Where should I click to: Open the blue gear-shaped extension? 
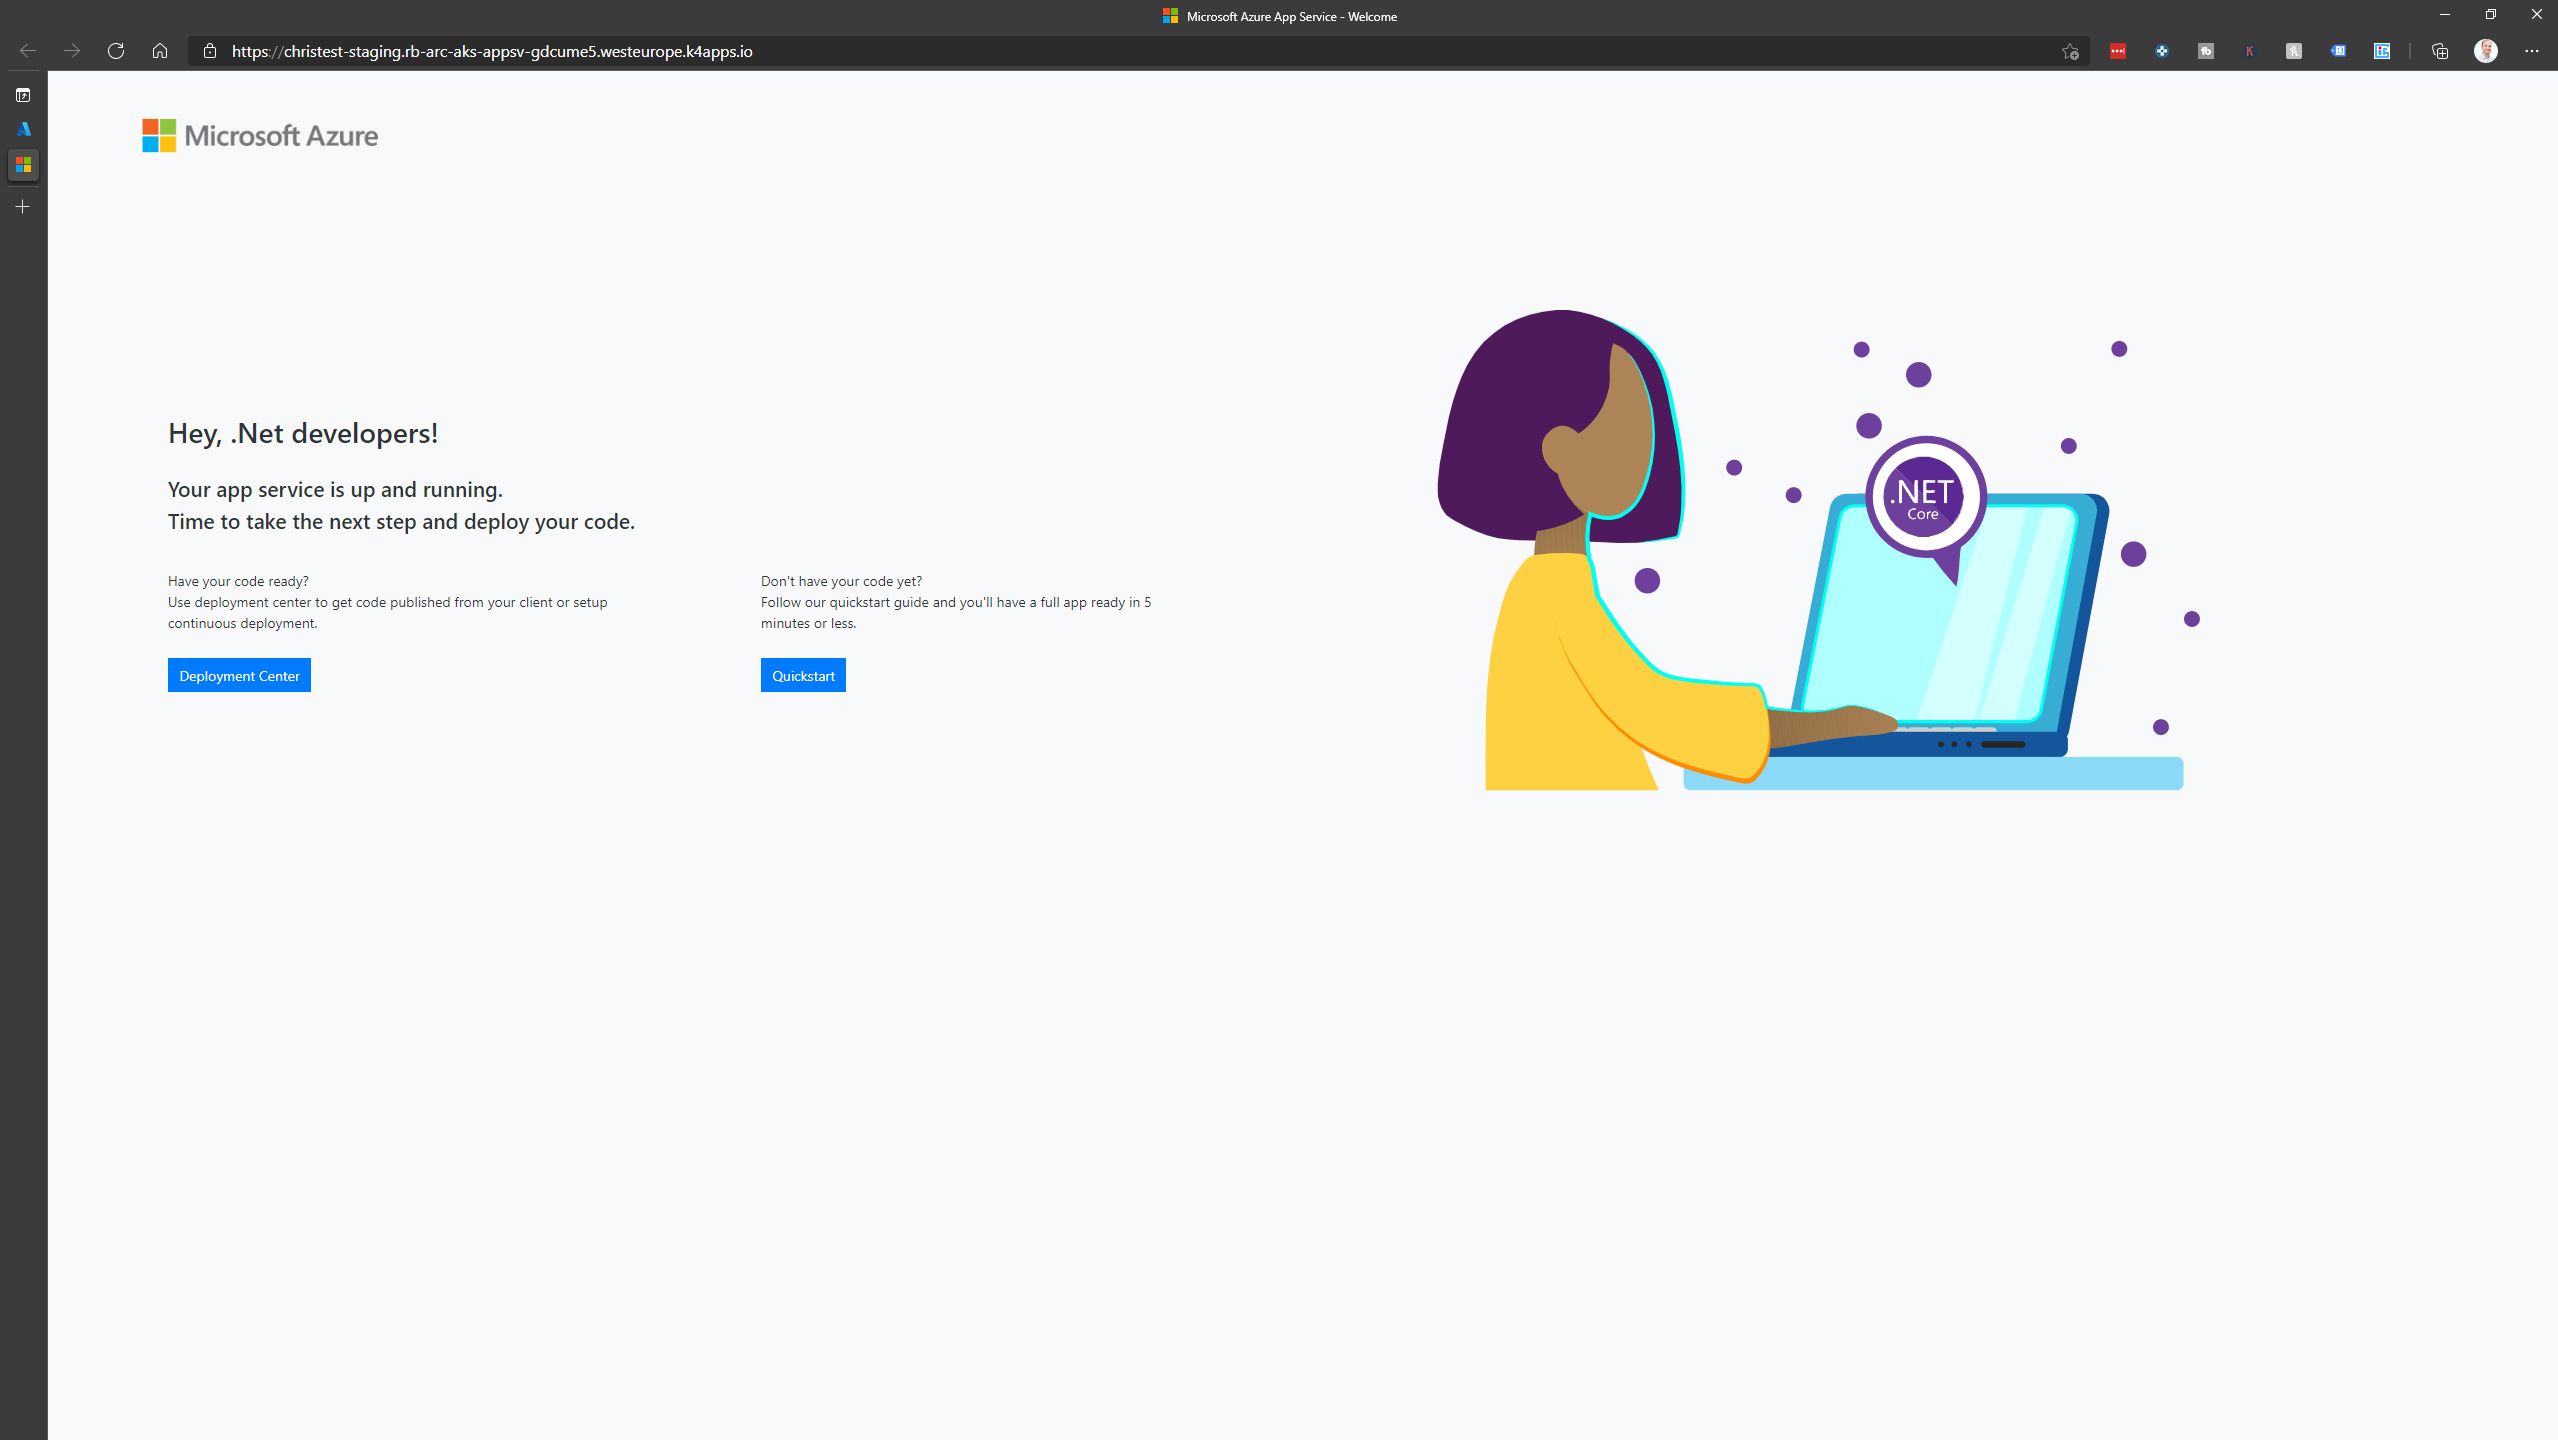(x=2161, y=50)
